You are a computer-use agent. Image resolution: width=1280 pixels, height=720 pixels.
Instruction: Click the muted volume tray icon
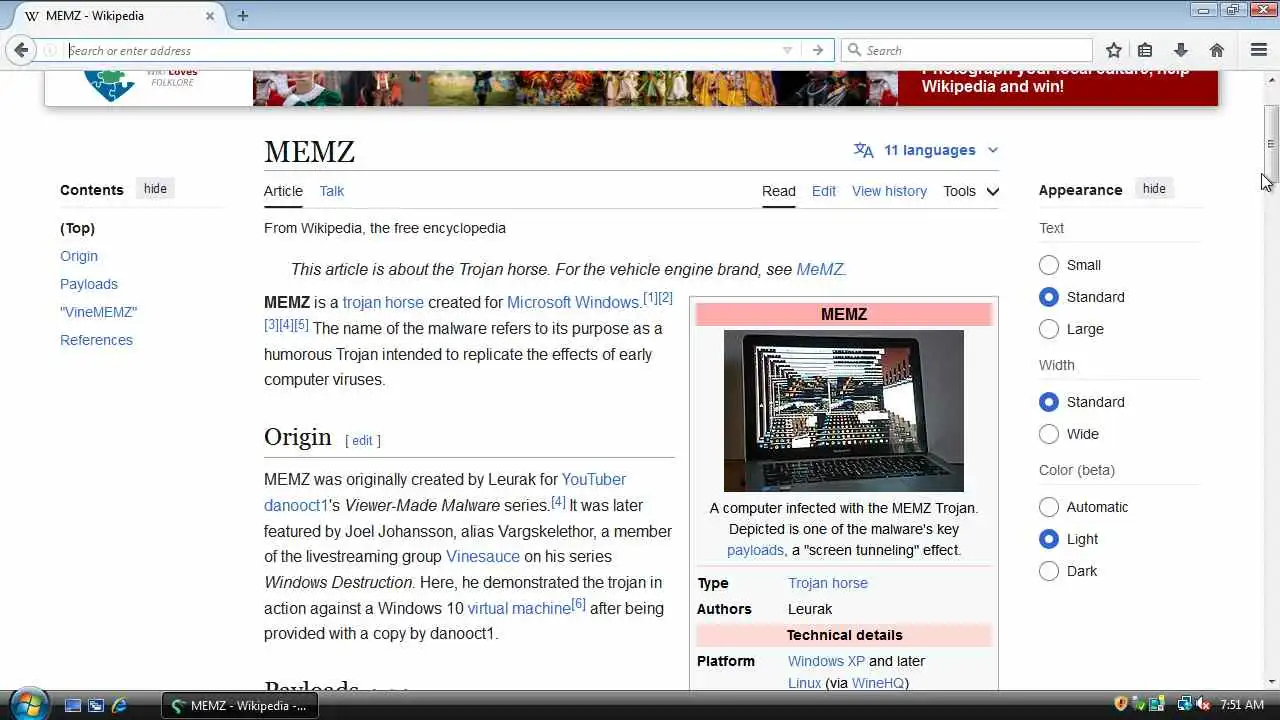coord(1203,704)
